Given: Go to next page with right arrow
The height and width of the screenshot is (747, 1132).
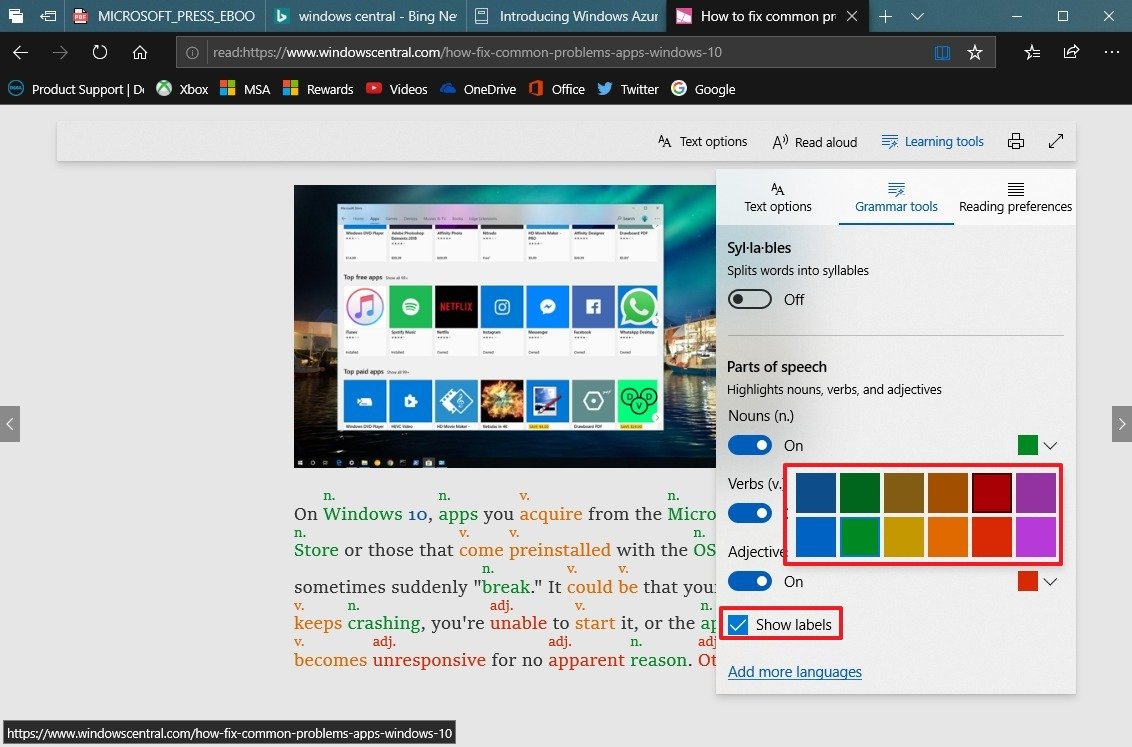Looking at the screenshot, I should (x=1121, y=424).
